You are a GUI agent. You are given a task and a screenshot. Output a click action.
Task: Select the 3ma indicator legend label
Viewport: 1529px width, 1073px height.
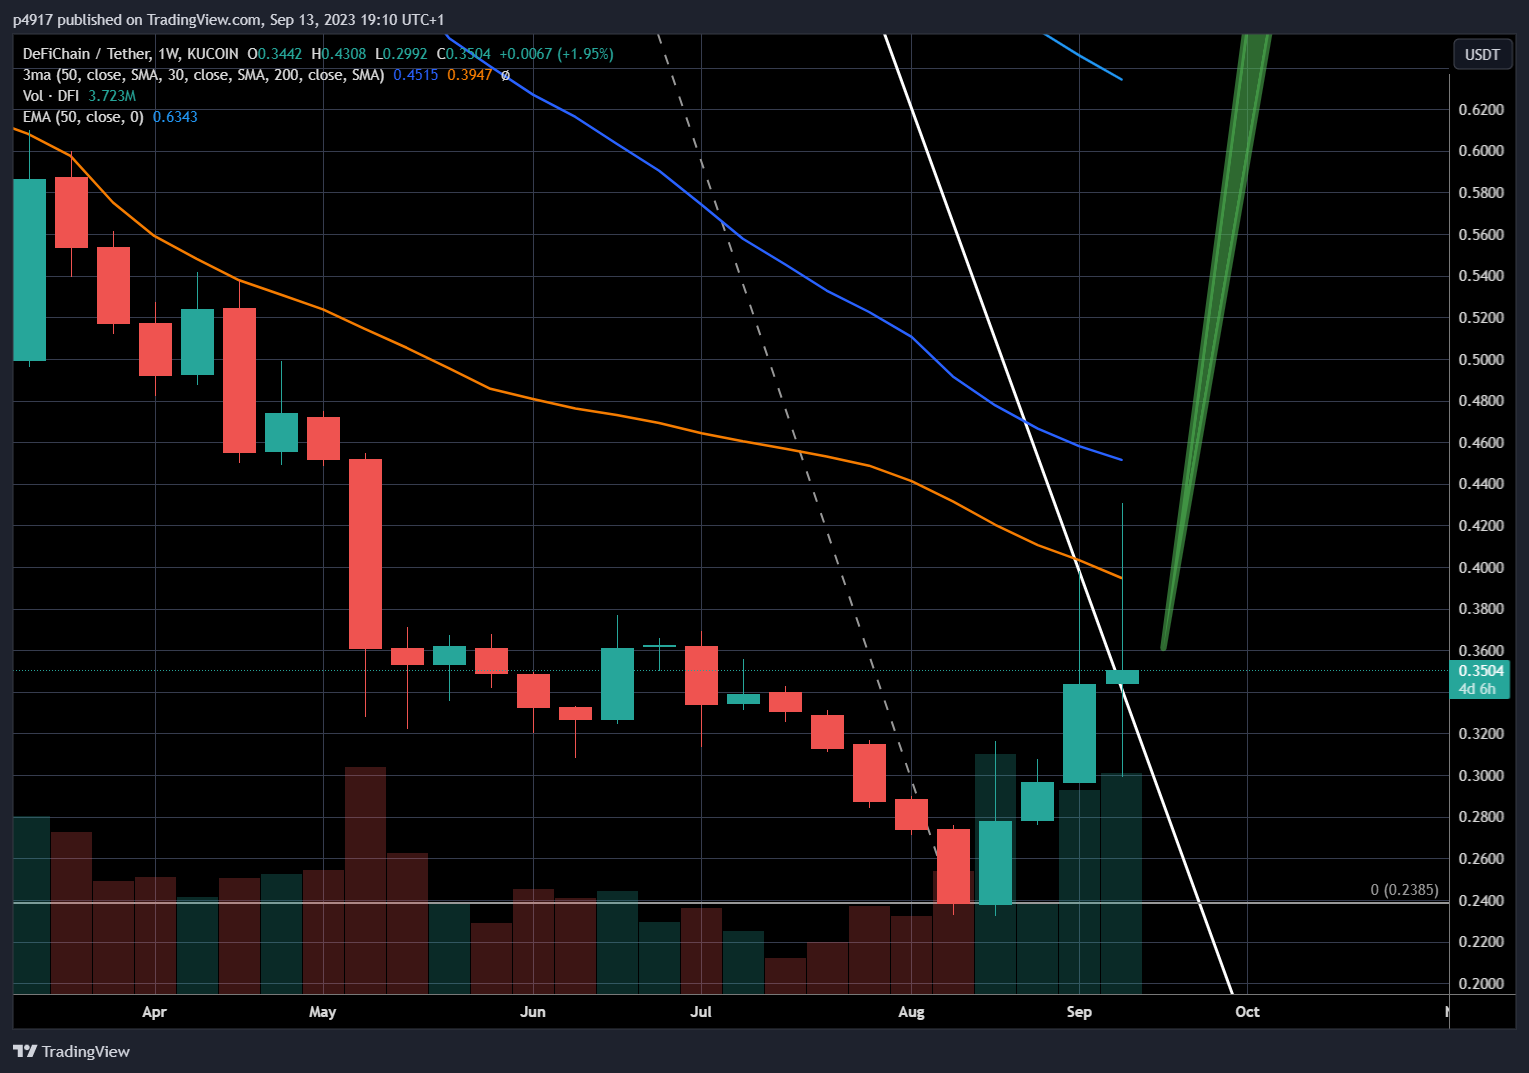(203, 75)
